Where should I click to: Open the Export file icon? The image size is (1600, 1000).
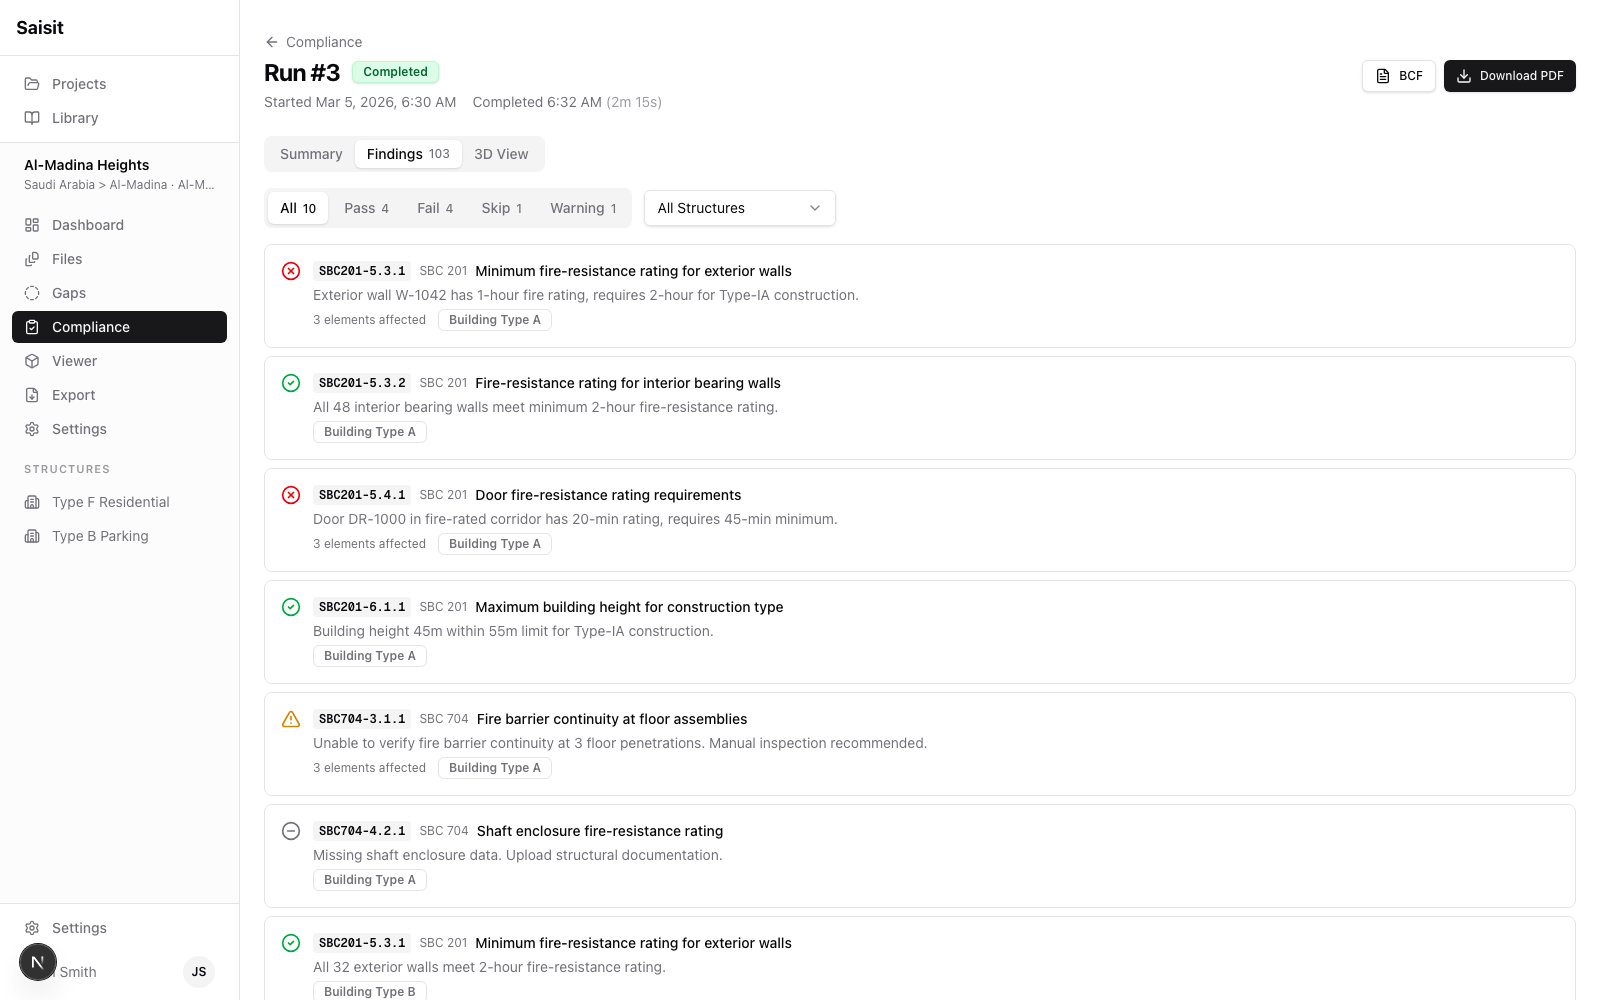32,395
